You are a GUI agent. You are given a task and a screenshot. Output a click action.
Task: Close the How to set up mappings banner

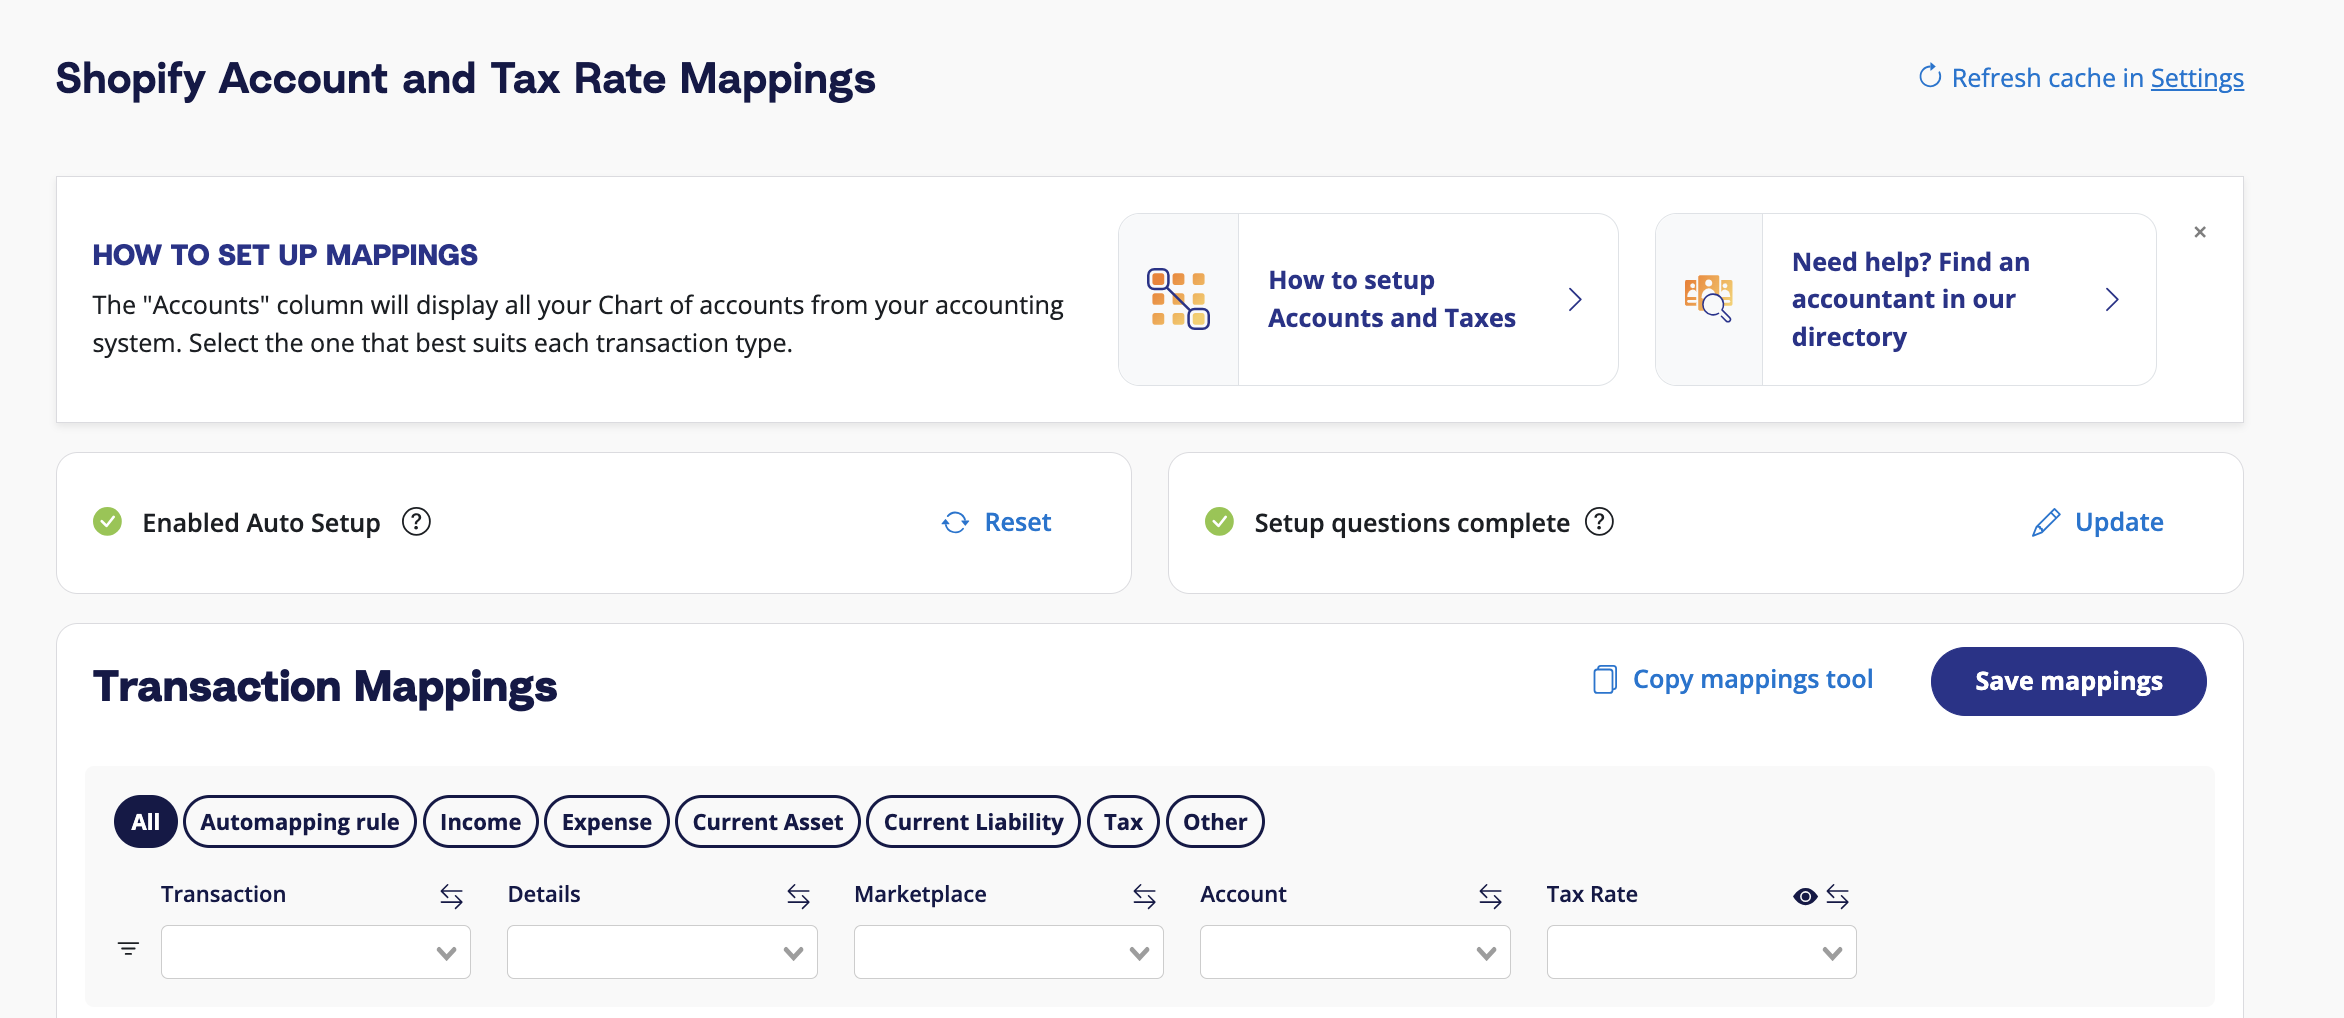point(2200,232)
